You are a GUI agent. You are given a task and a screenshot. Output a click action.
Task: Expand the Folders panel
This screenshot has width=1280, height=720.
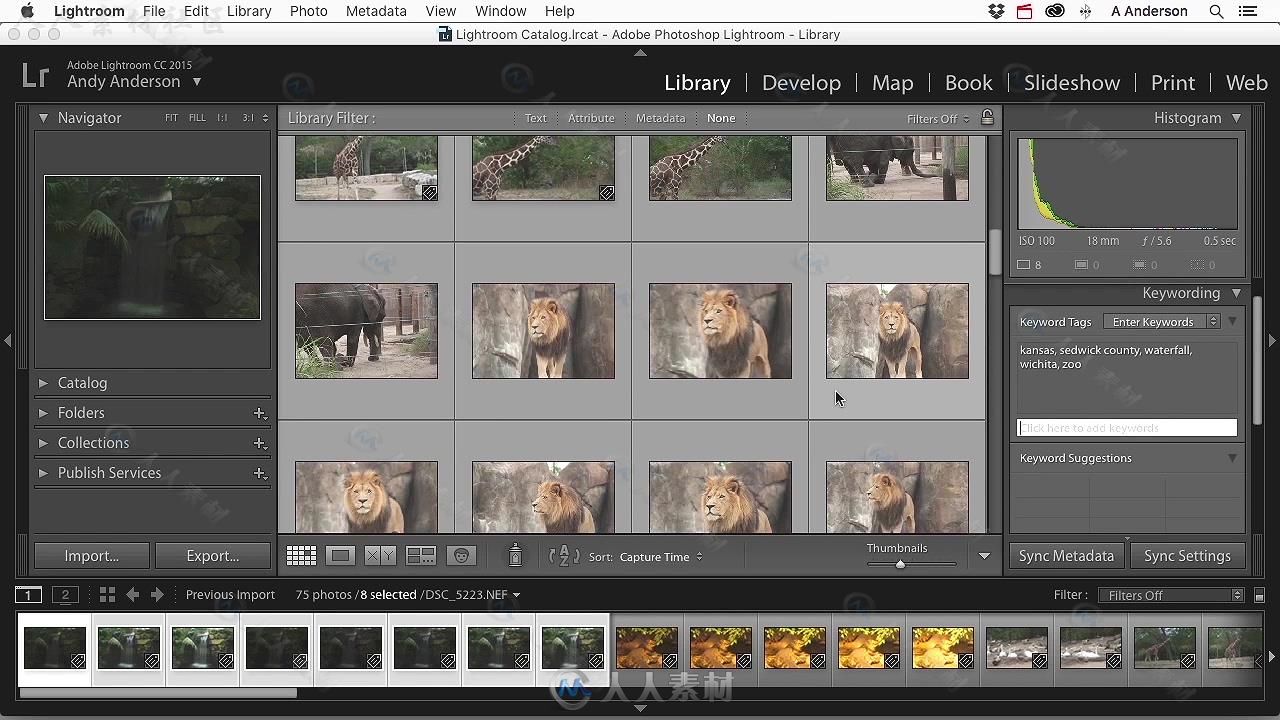point(43,413)
